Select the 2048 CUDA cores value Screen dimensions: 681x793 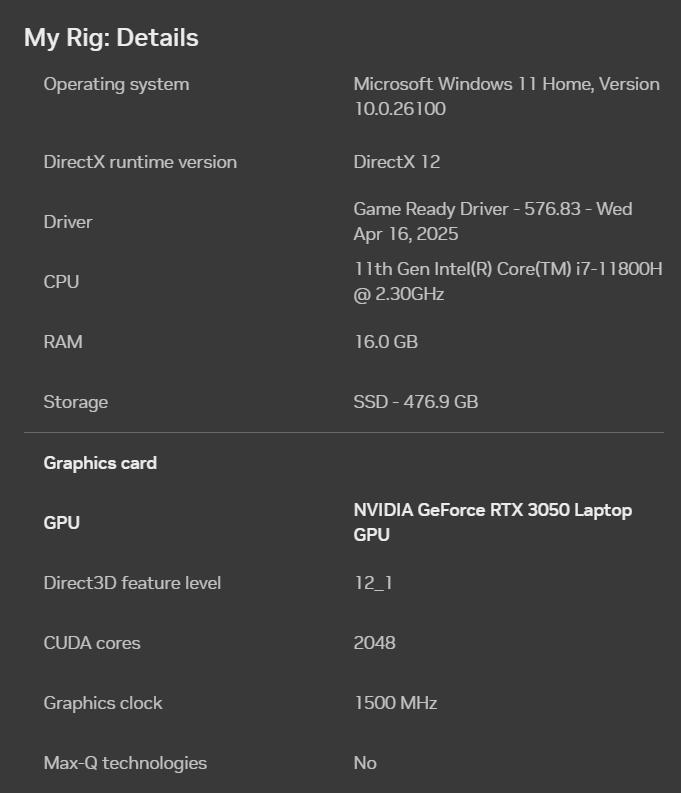tap(374, 643)
